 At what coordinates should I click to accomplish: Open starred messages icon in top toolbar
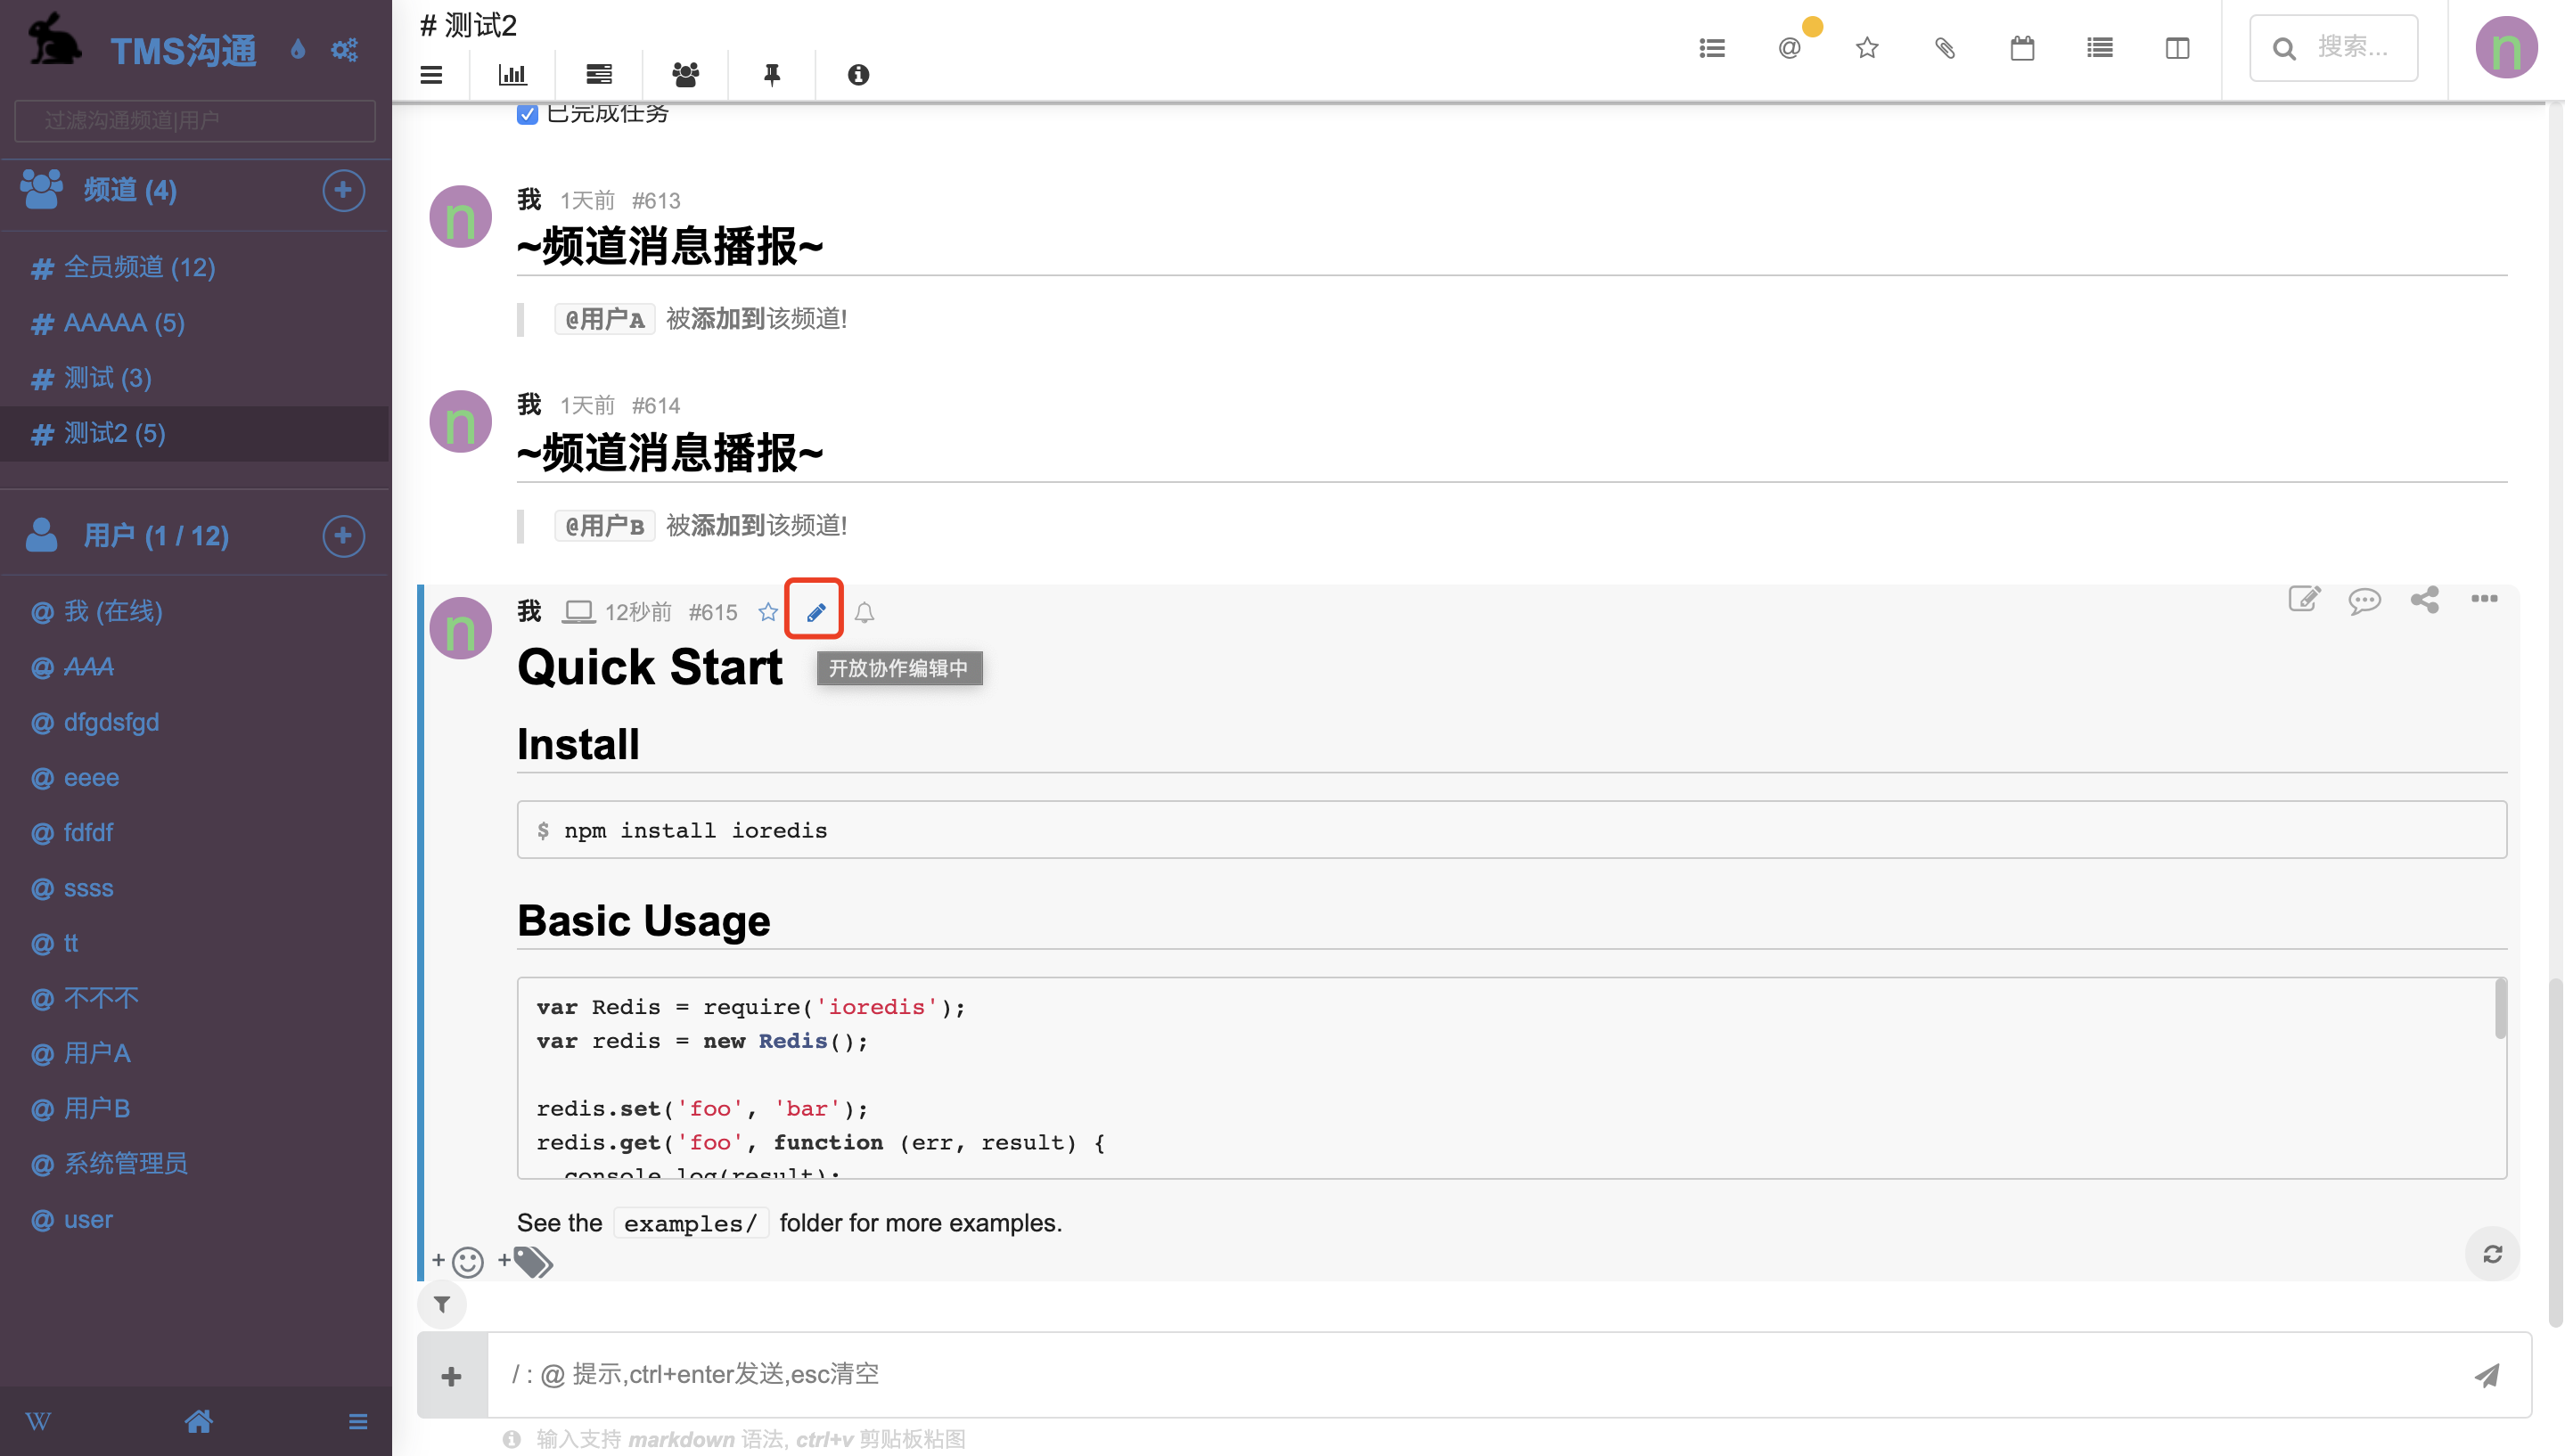tap(1867, 47)
